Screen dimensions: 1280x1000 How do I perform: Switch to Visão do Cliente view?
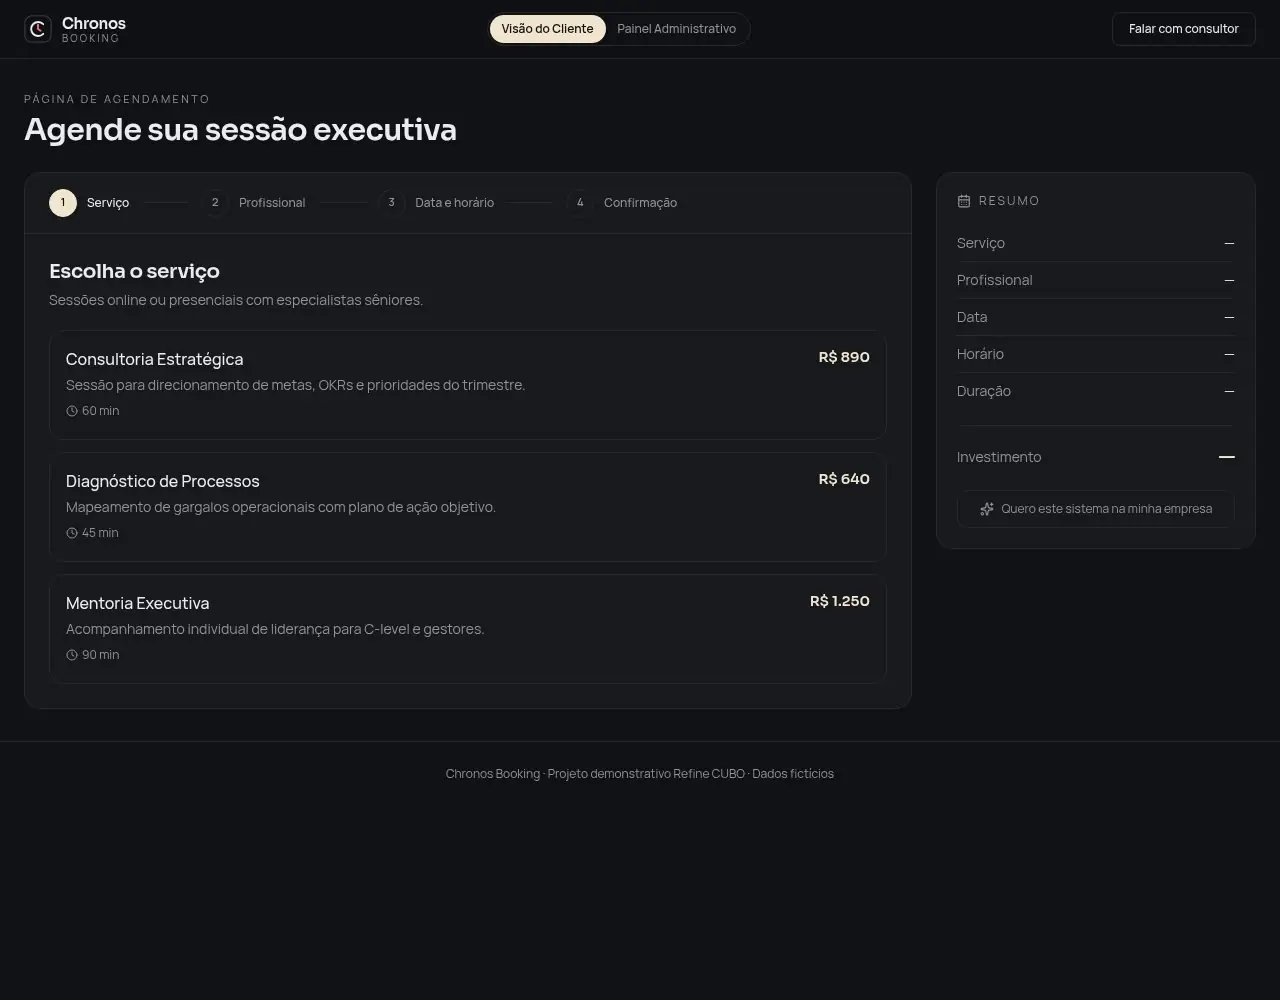point(547,29)
